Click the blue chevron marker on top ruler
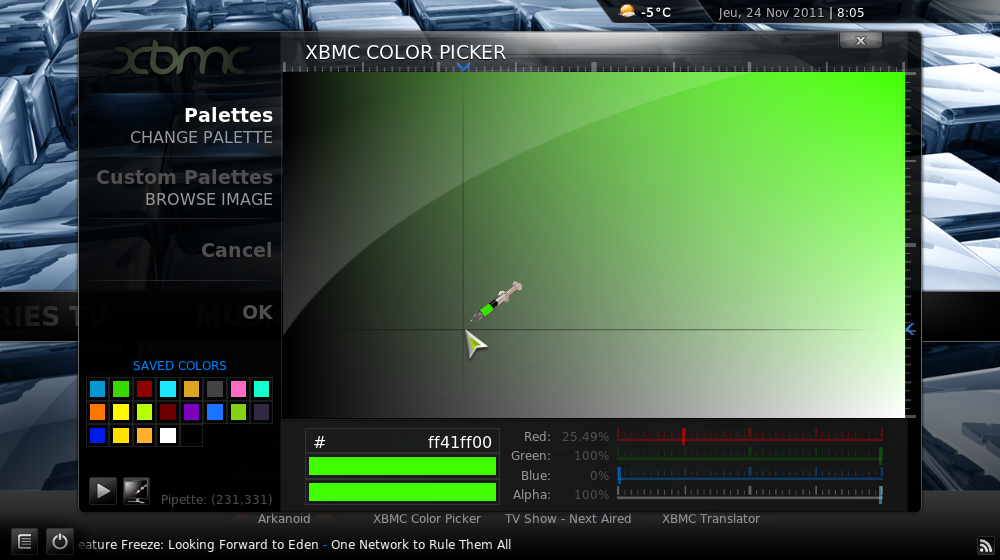The height and width of the screenshot is (560, 1000). [464, 66]
